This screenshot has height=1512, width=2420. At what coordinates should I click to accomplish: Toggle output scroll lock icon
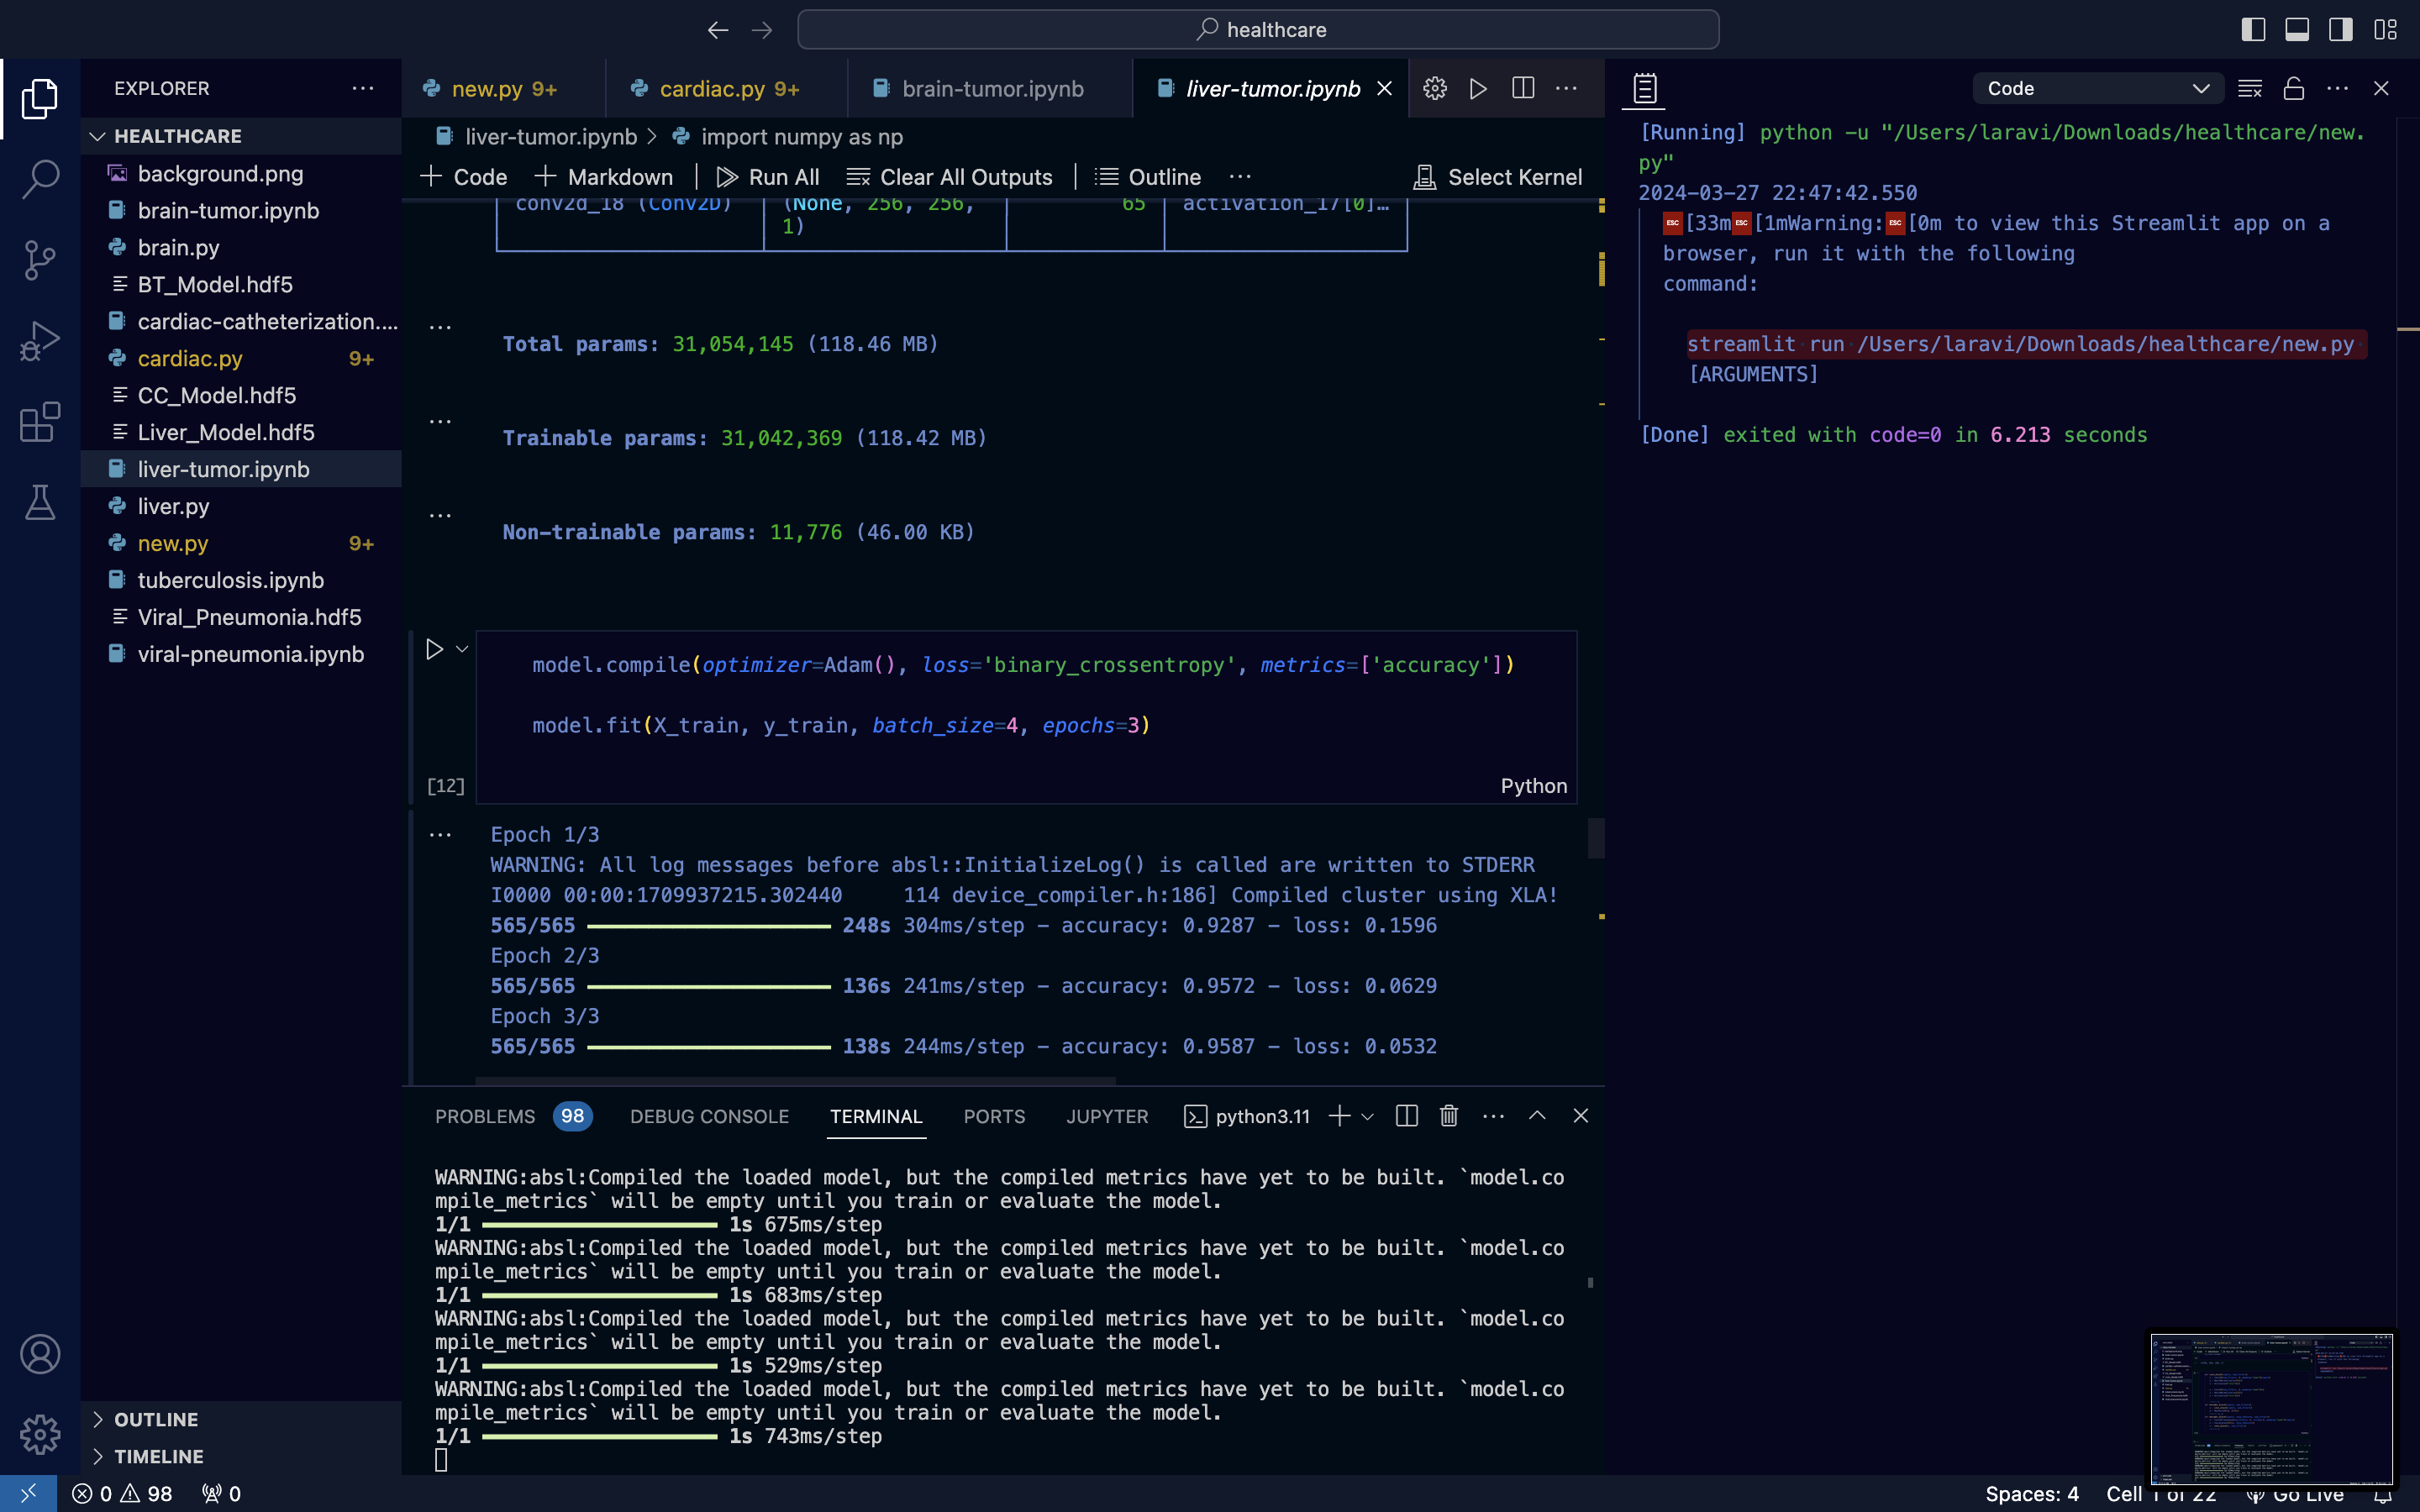point(2294,89)
